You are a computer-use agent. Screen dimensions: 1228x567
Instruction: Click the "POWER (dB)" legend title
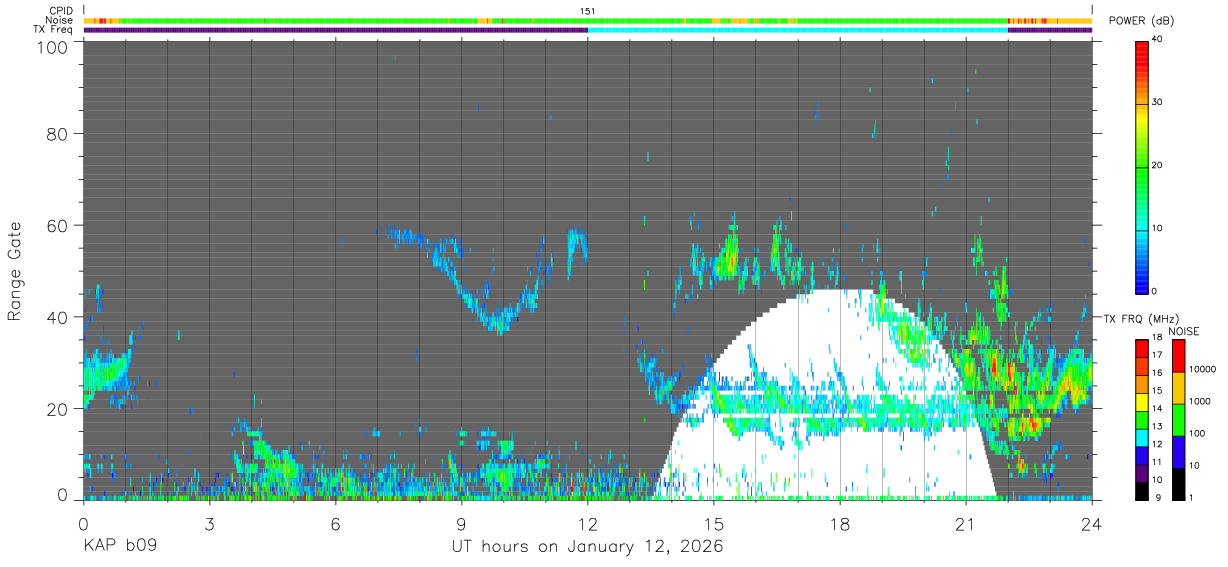1141,21
